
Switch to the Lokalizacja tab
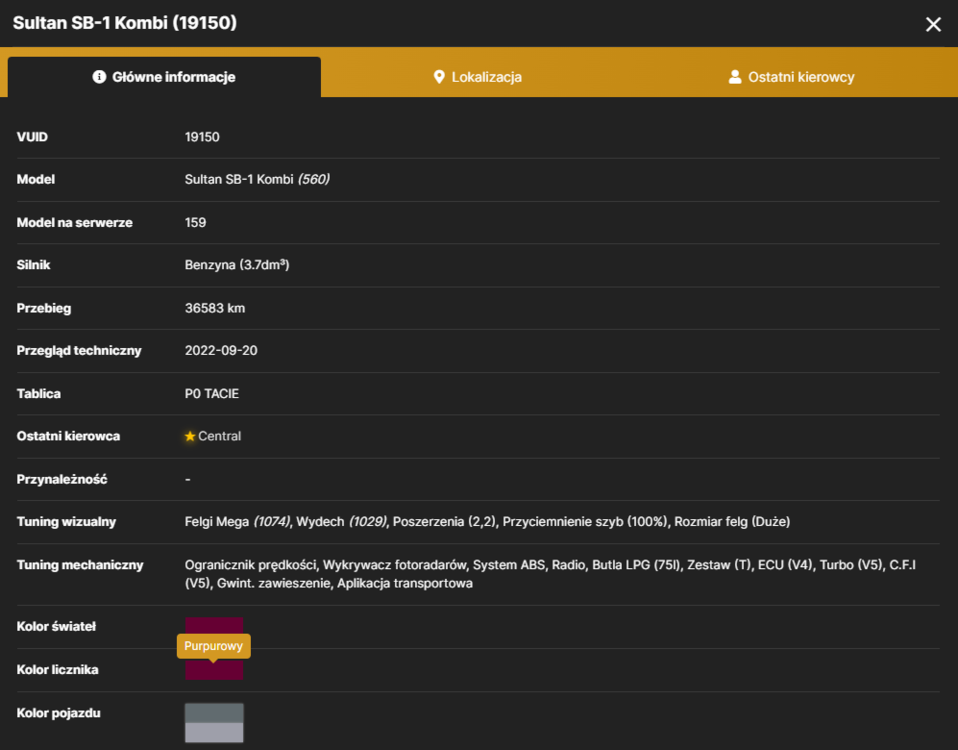(477, 77)
